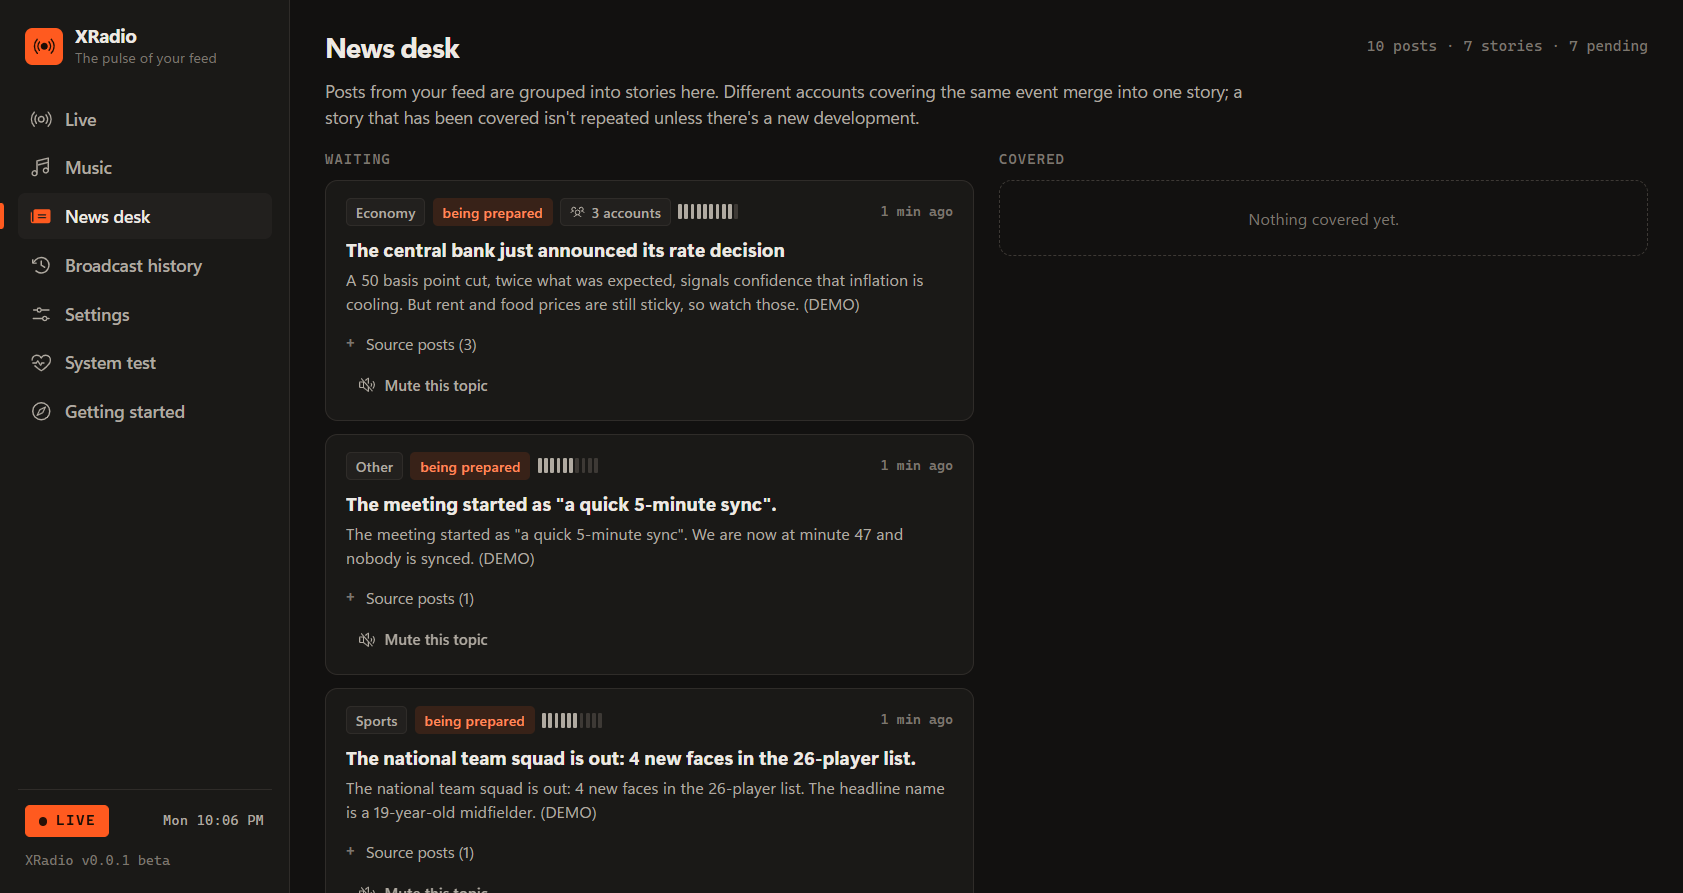The image size is (1683, 893).
Task: Click the Broadcast history clock icon
Action: pos(41,266)
